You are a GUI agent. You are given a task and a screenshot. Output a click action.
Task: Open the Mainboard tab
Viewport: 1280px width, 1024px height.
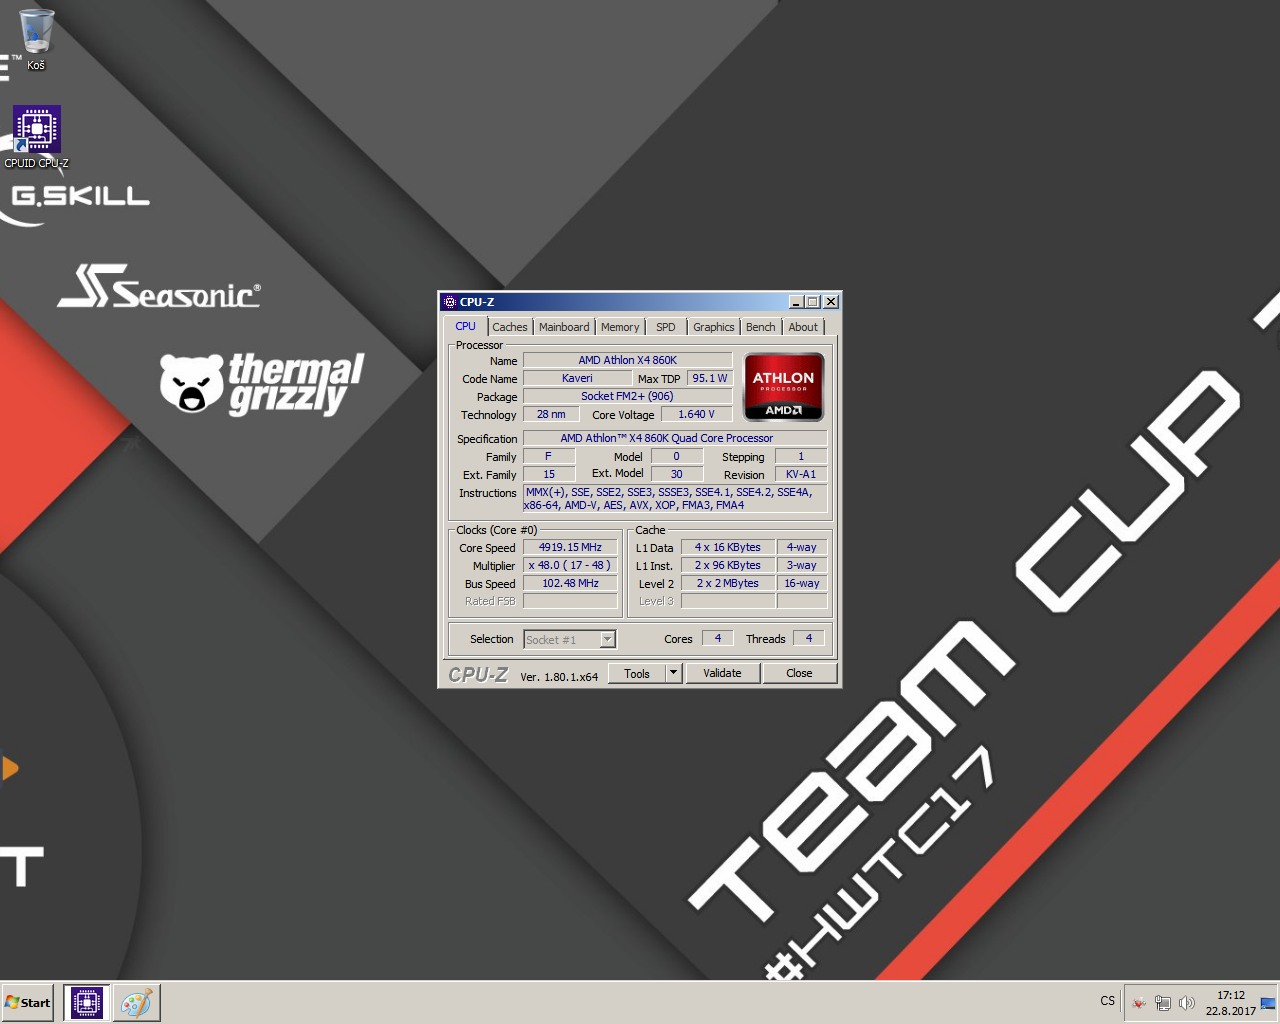(564, 327)
